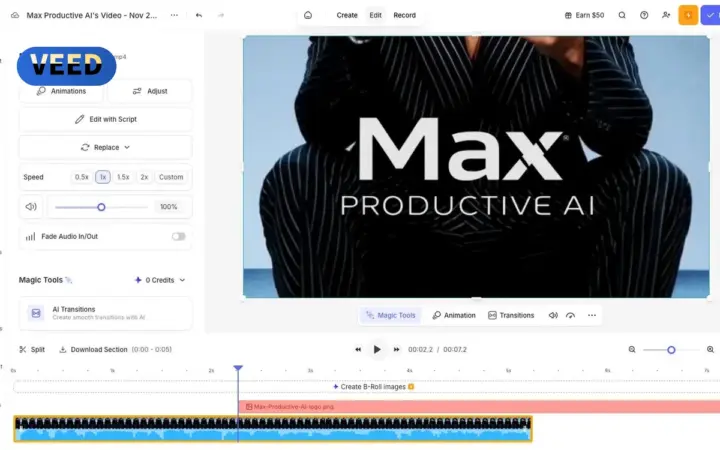Switch to the Create tab
The height and width of the screenshot is (450, 720).
click(347, 15)
